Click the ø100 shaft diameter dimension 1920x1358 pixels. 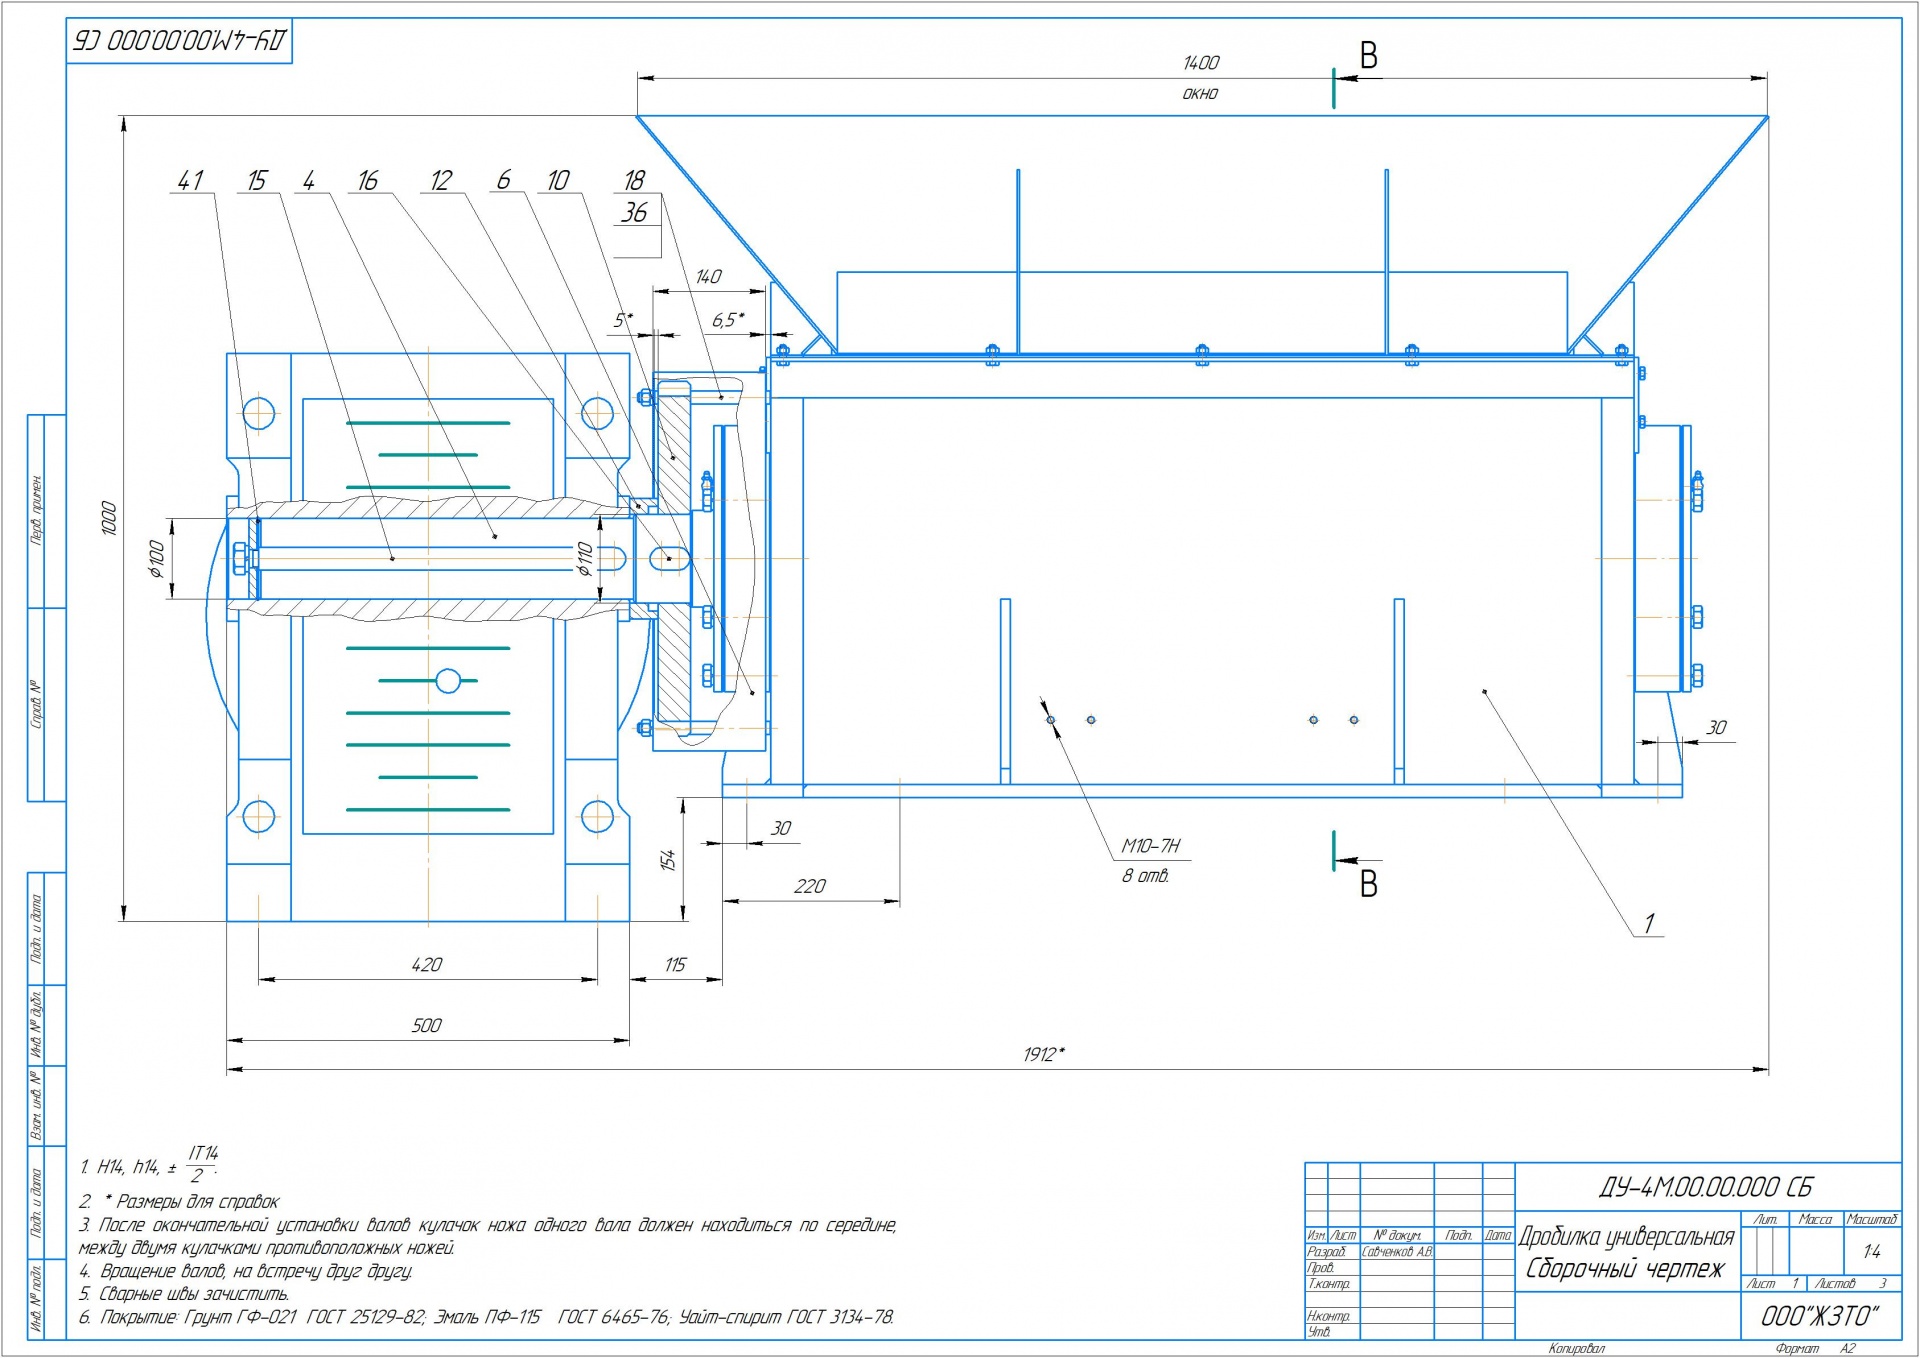[x=155, y=559]
